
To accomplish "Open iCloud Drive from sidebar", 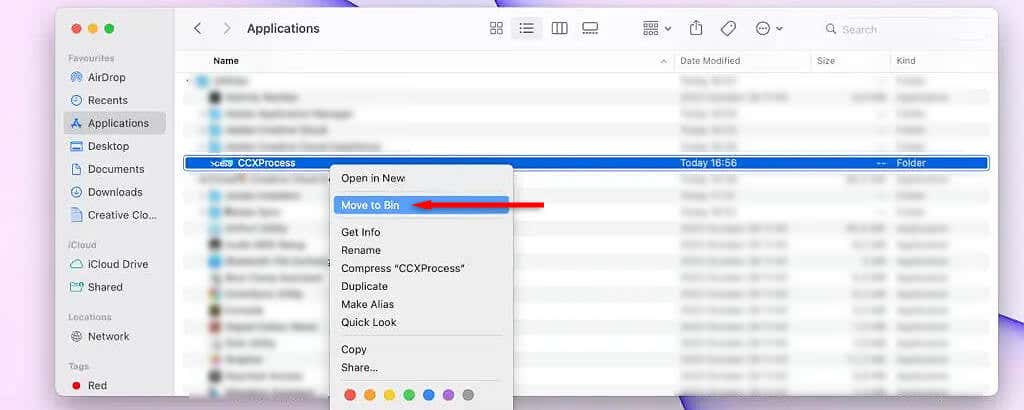I will pyautogui.click(x=118, y=264).
